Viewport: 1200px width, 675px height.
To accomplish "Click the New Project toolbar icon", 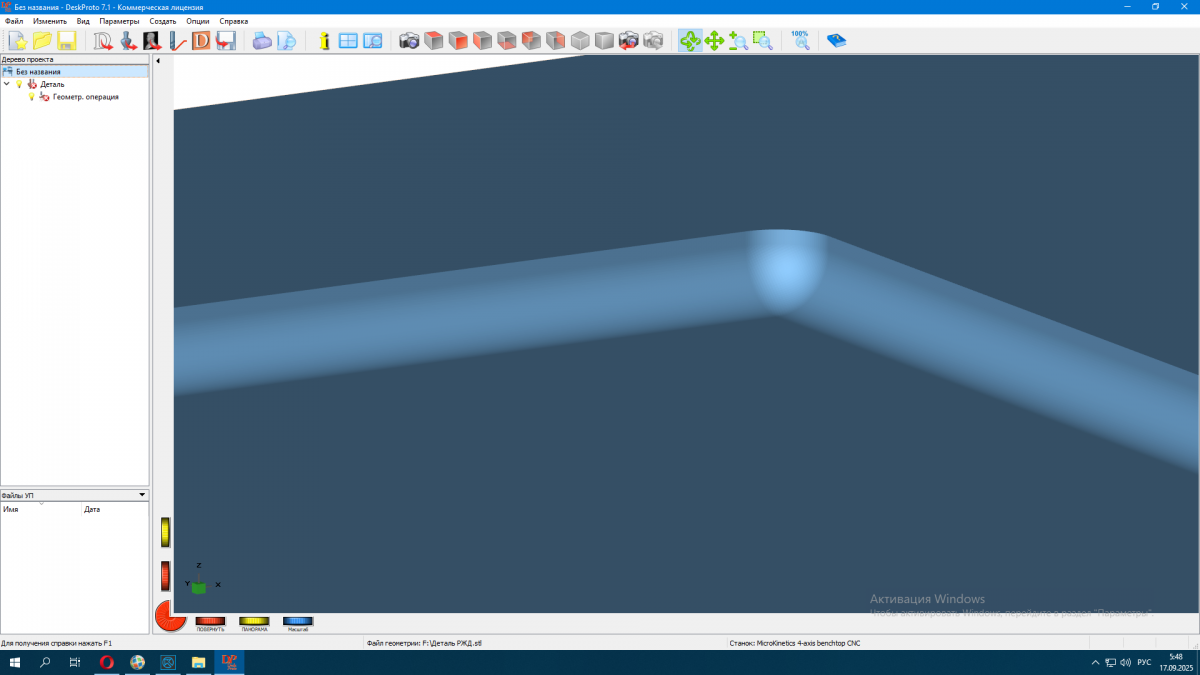I will 17,41.
